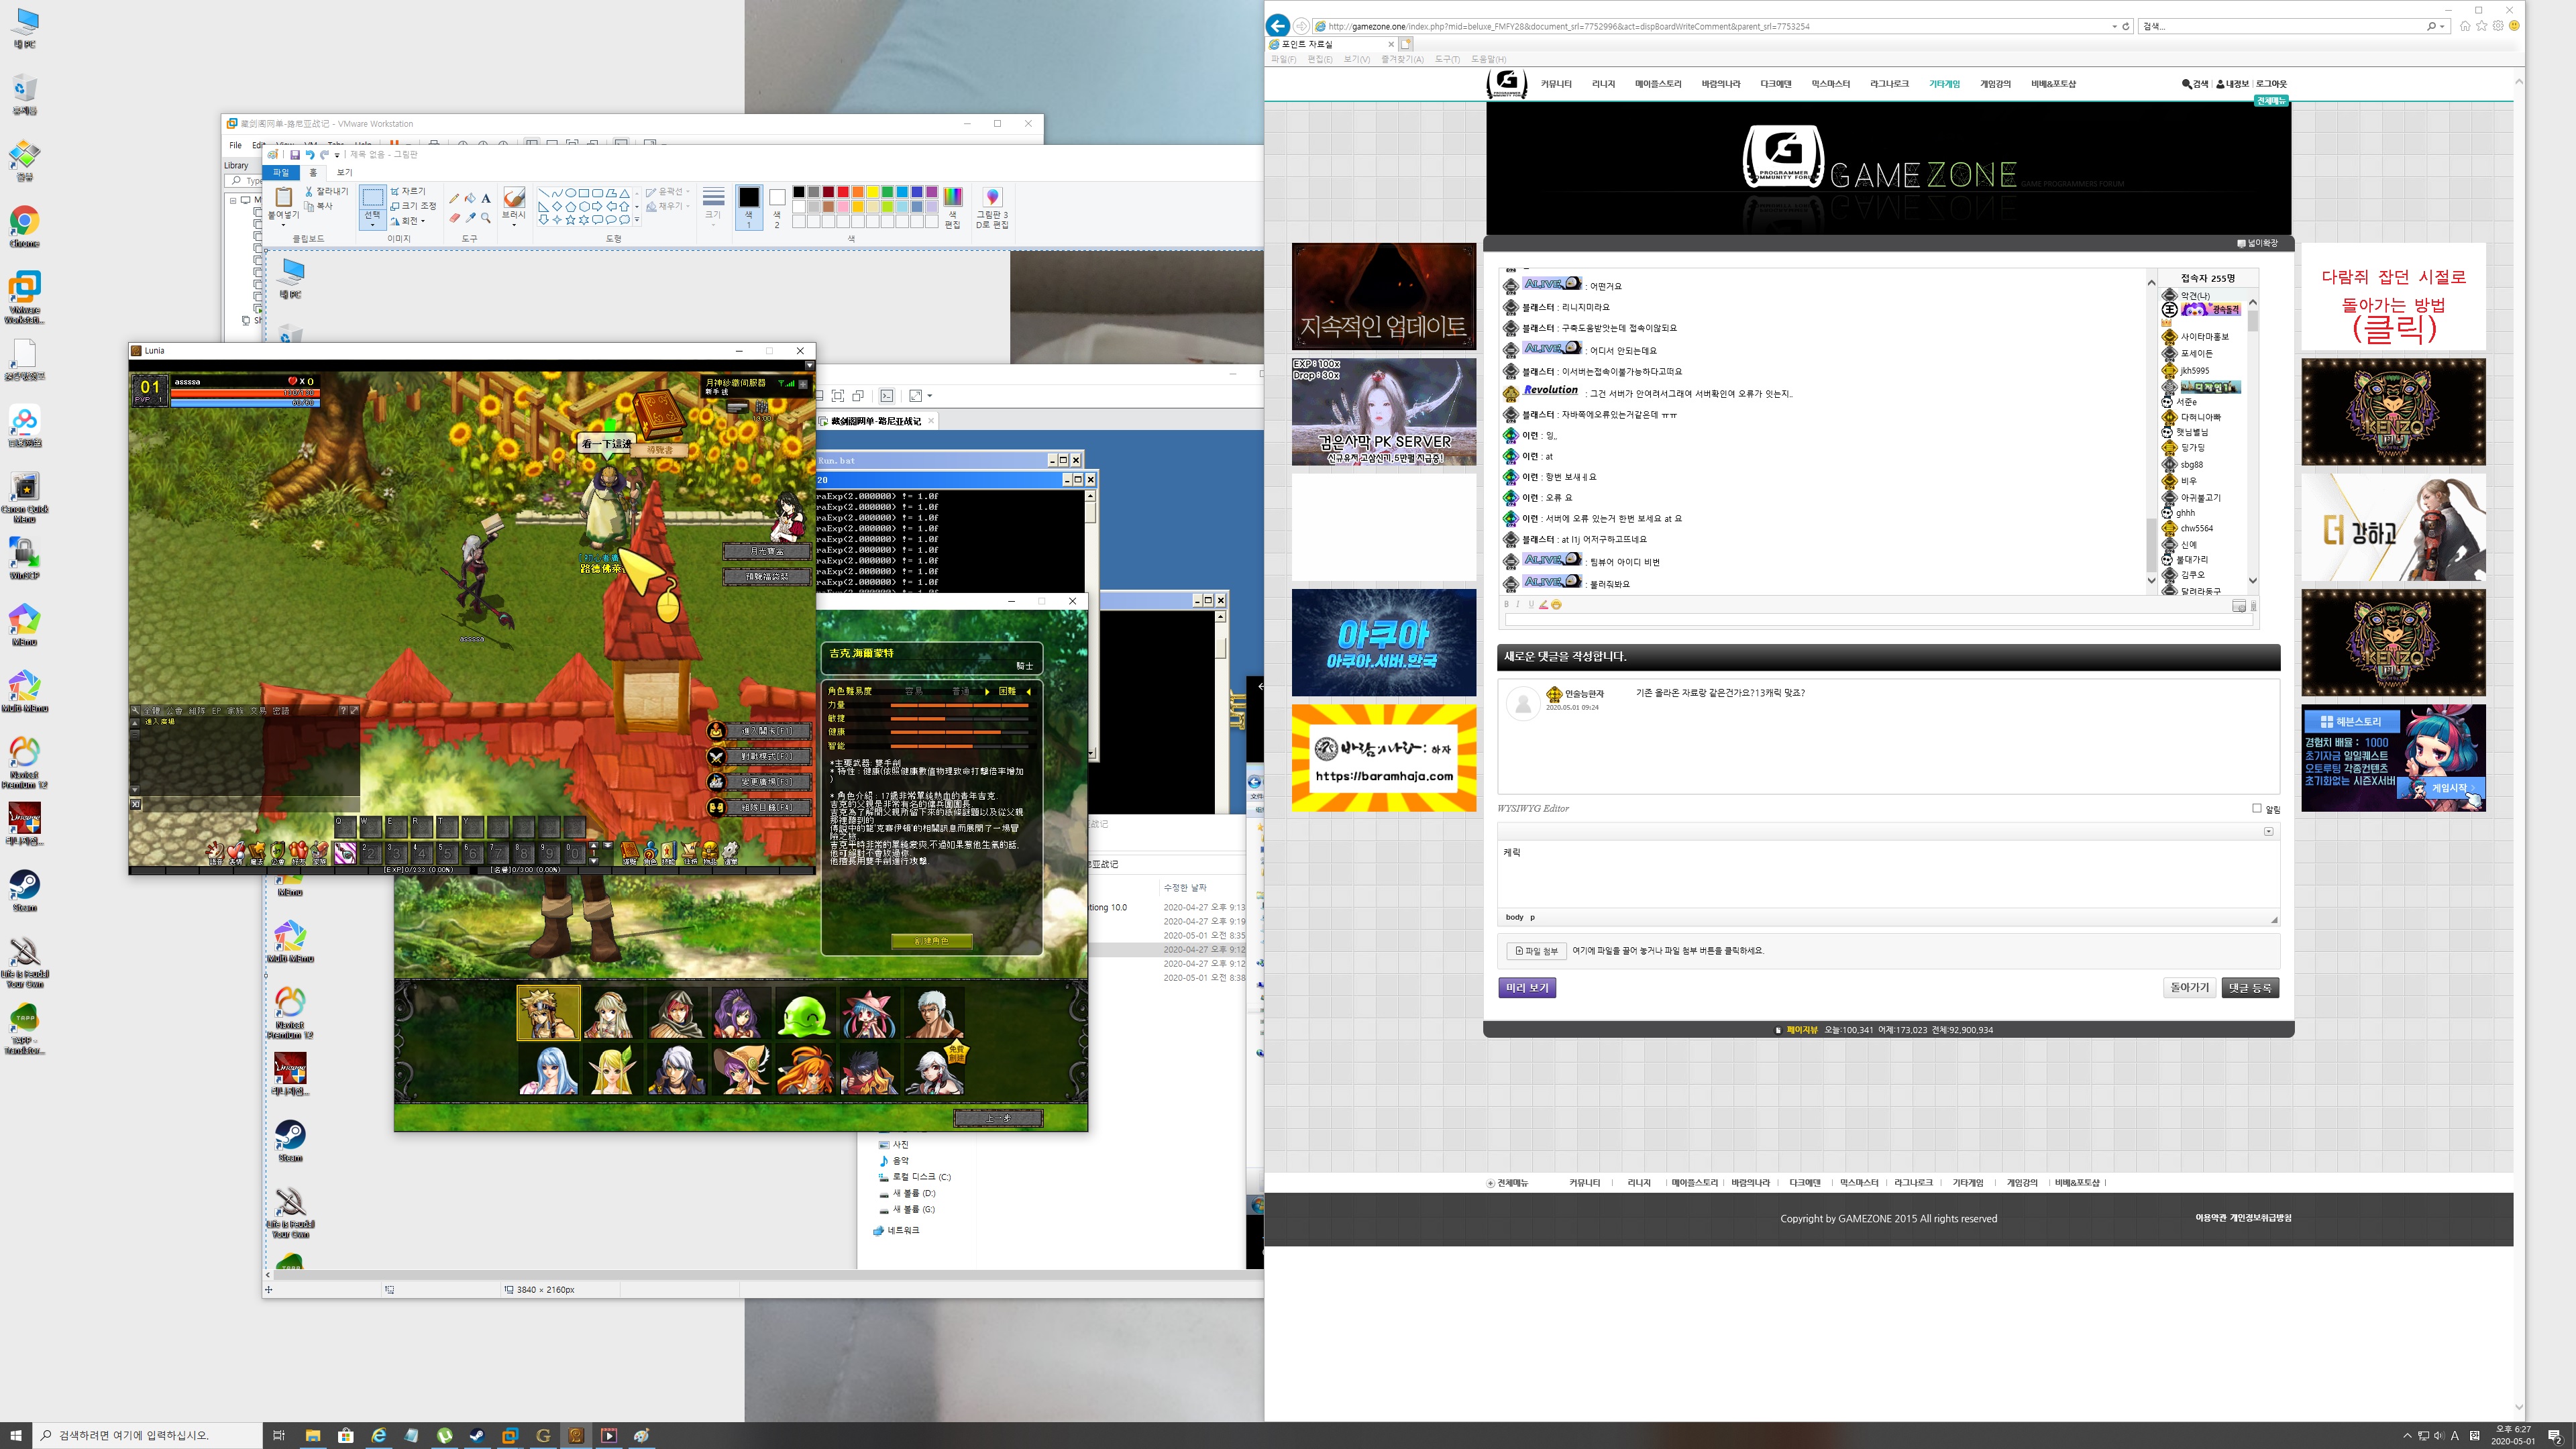Click the 미리 보기 preview button
The image size is (2576, 1449).
[1527, 987]
